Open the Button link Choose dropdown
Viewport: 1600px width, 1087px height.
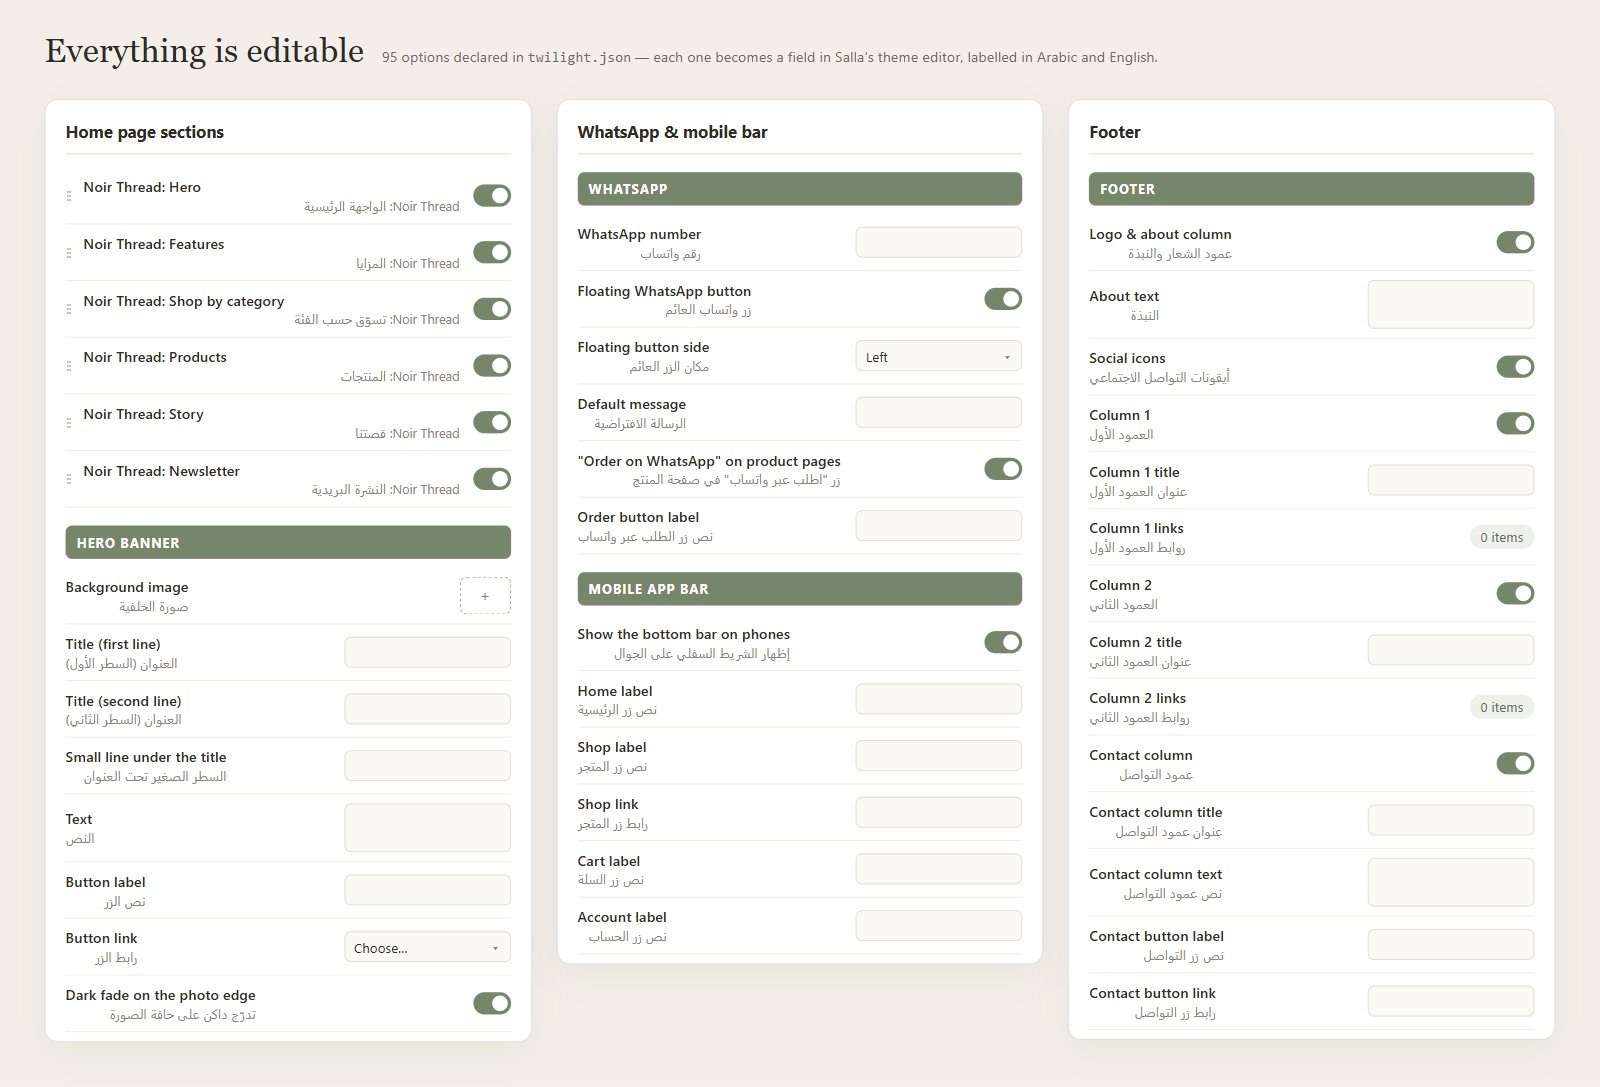tap(427, 948)
